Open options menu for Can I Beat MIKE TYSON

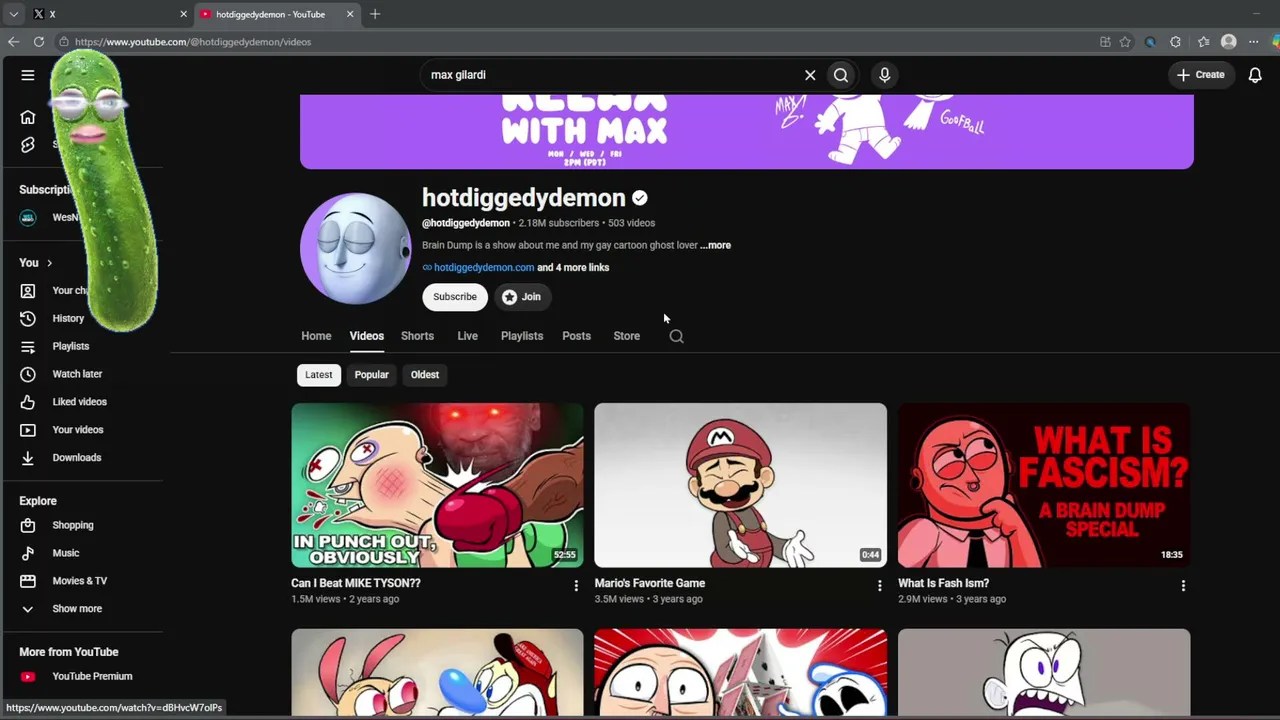576,586
